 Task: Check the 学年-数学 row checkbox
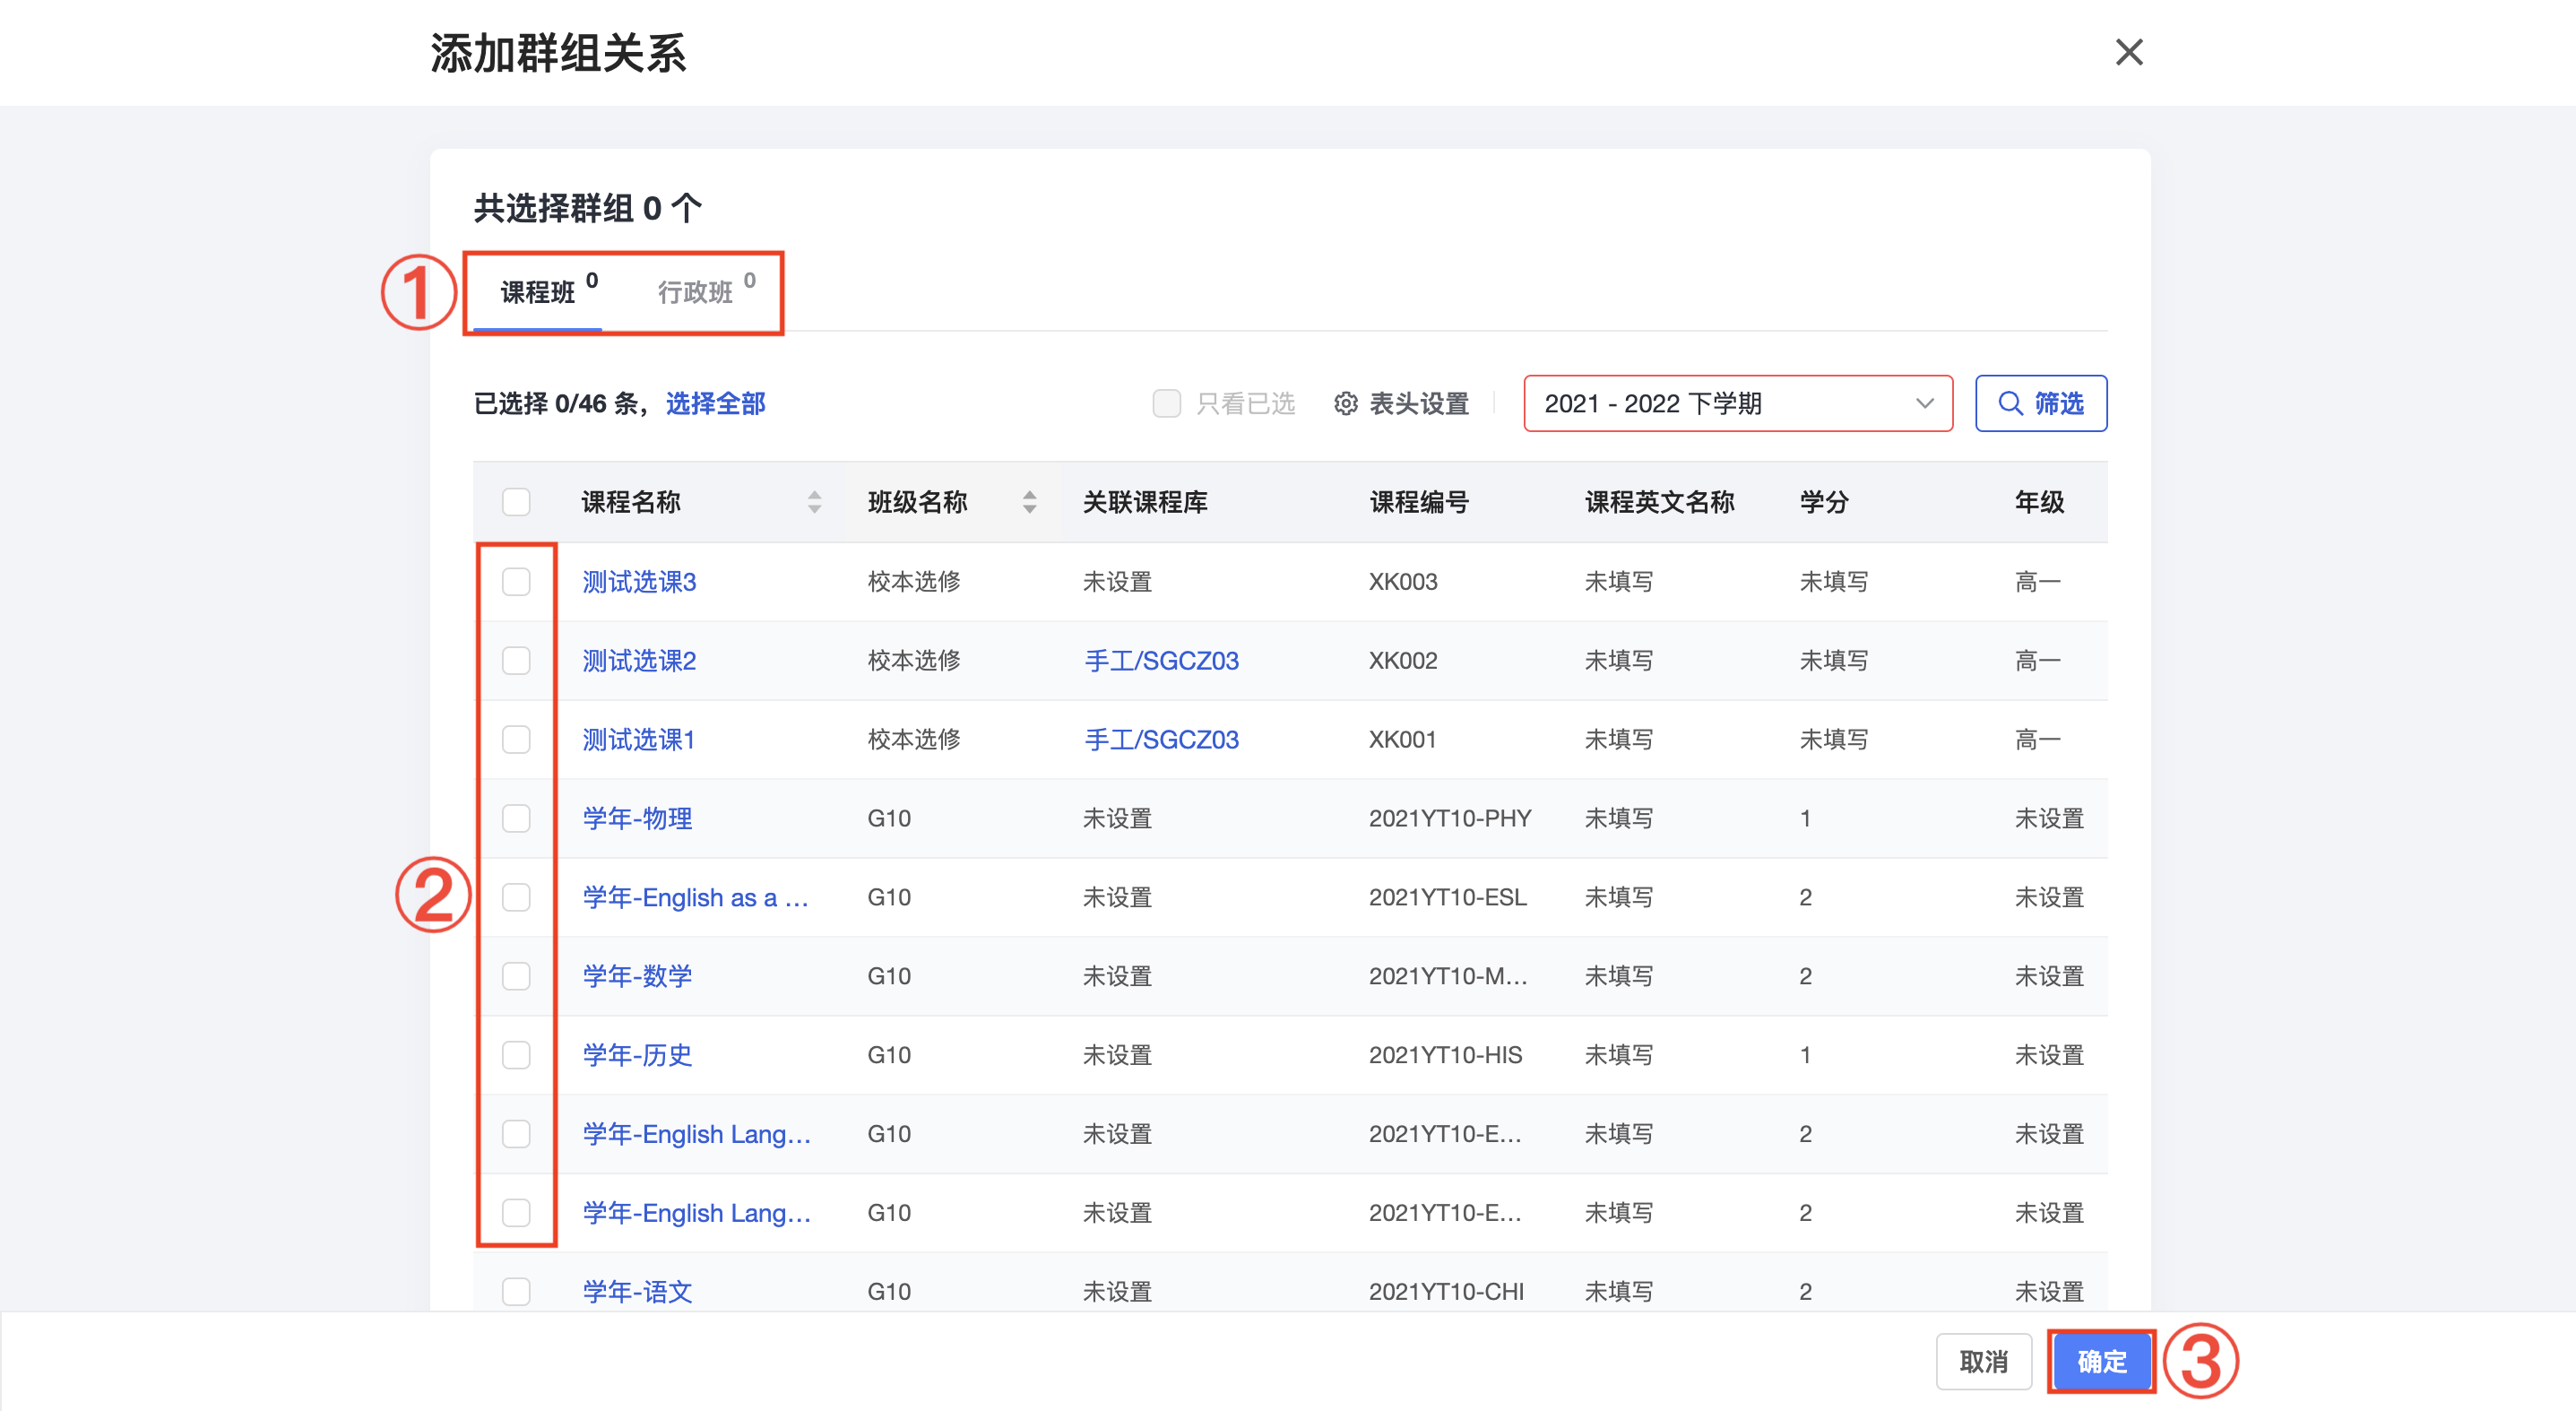(x=516, y=977)
